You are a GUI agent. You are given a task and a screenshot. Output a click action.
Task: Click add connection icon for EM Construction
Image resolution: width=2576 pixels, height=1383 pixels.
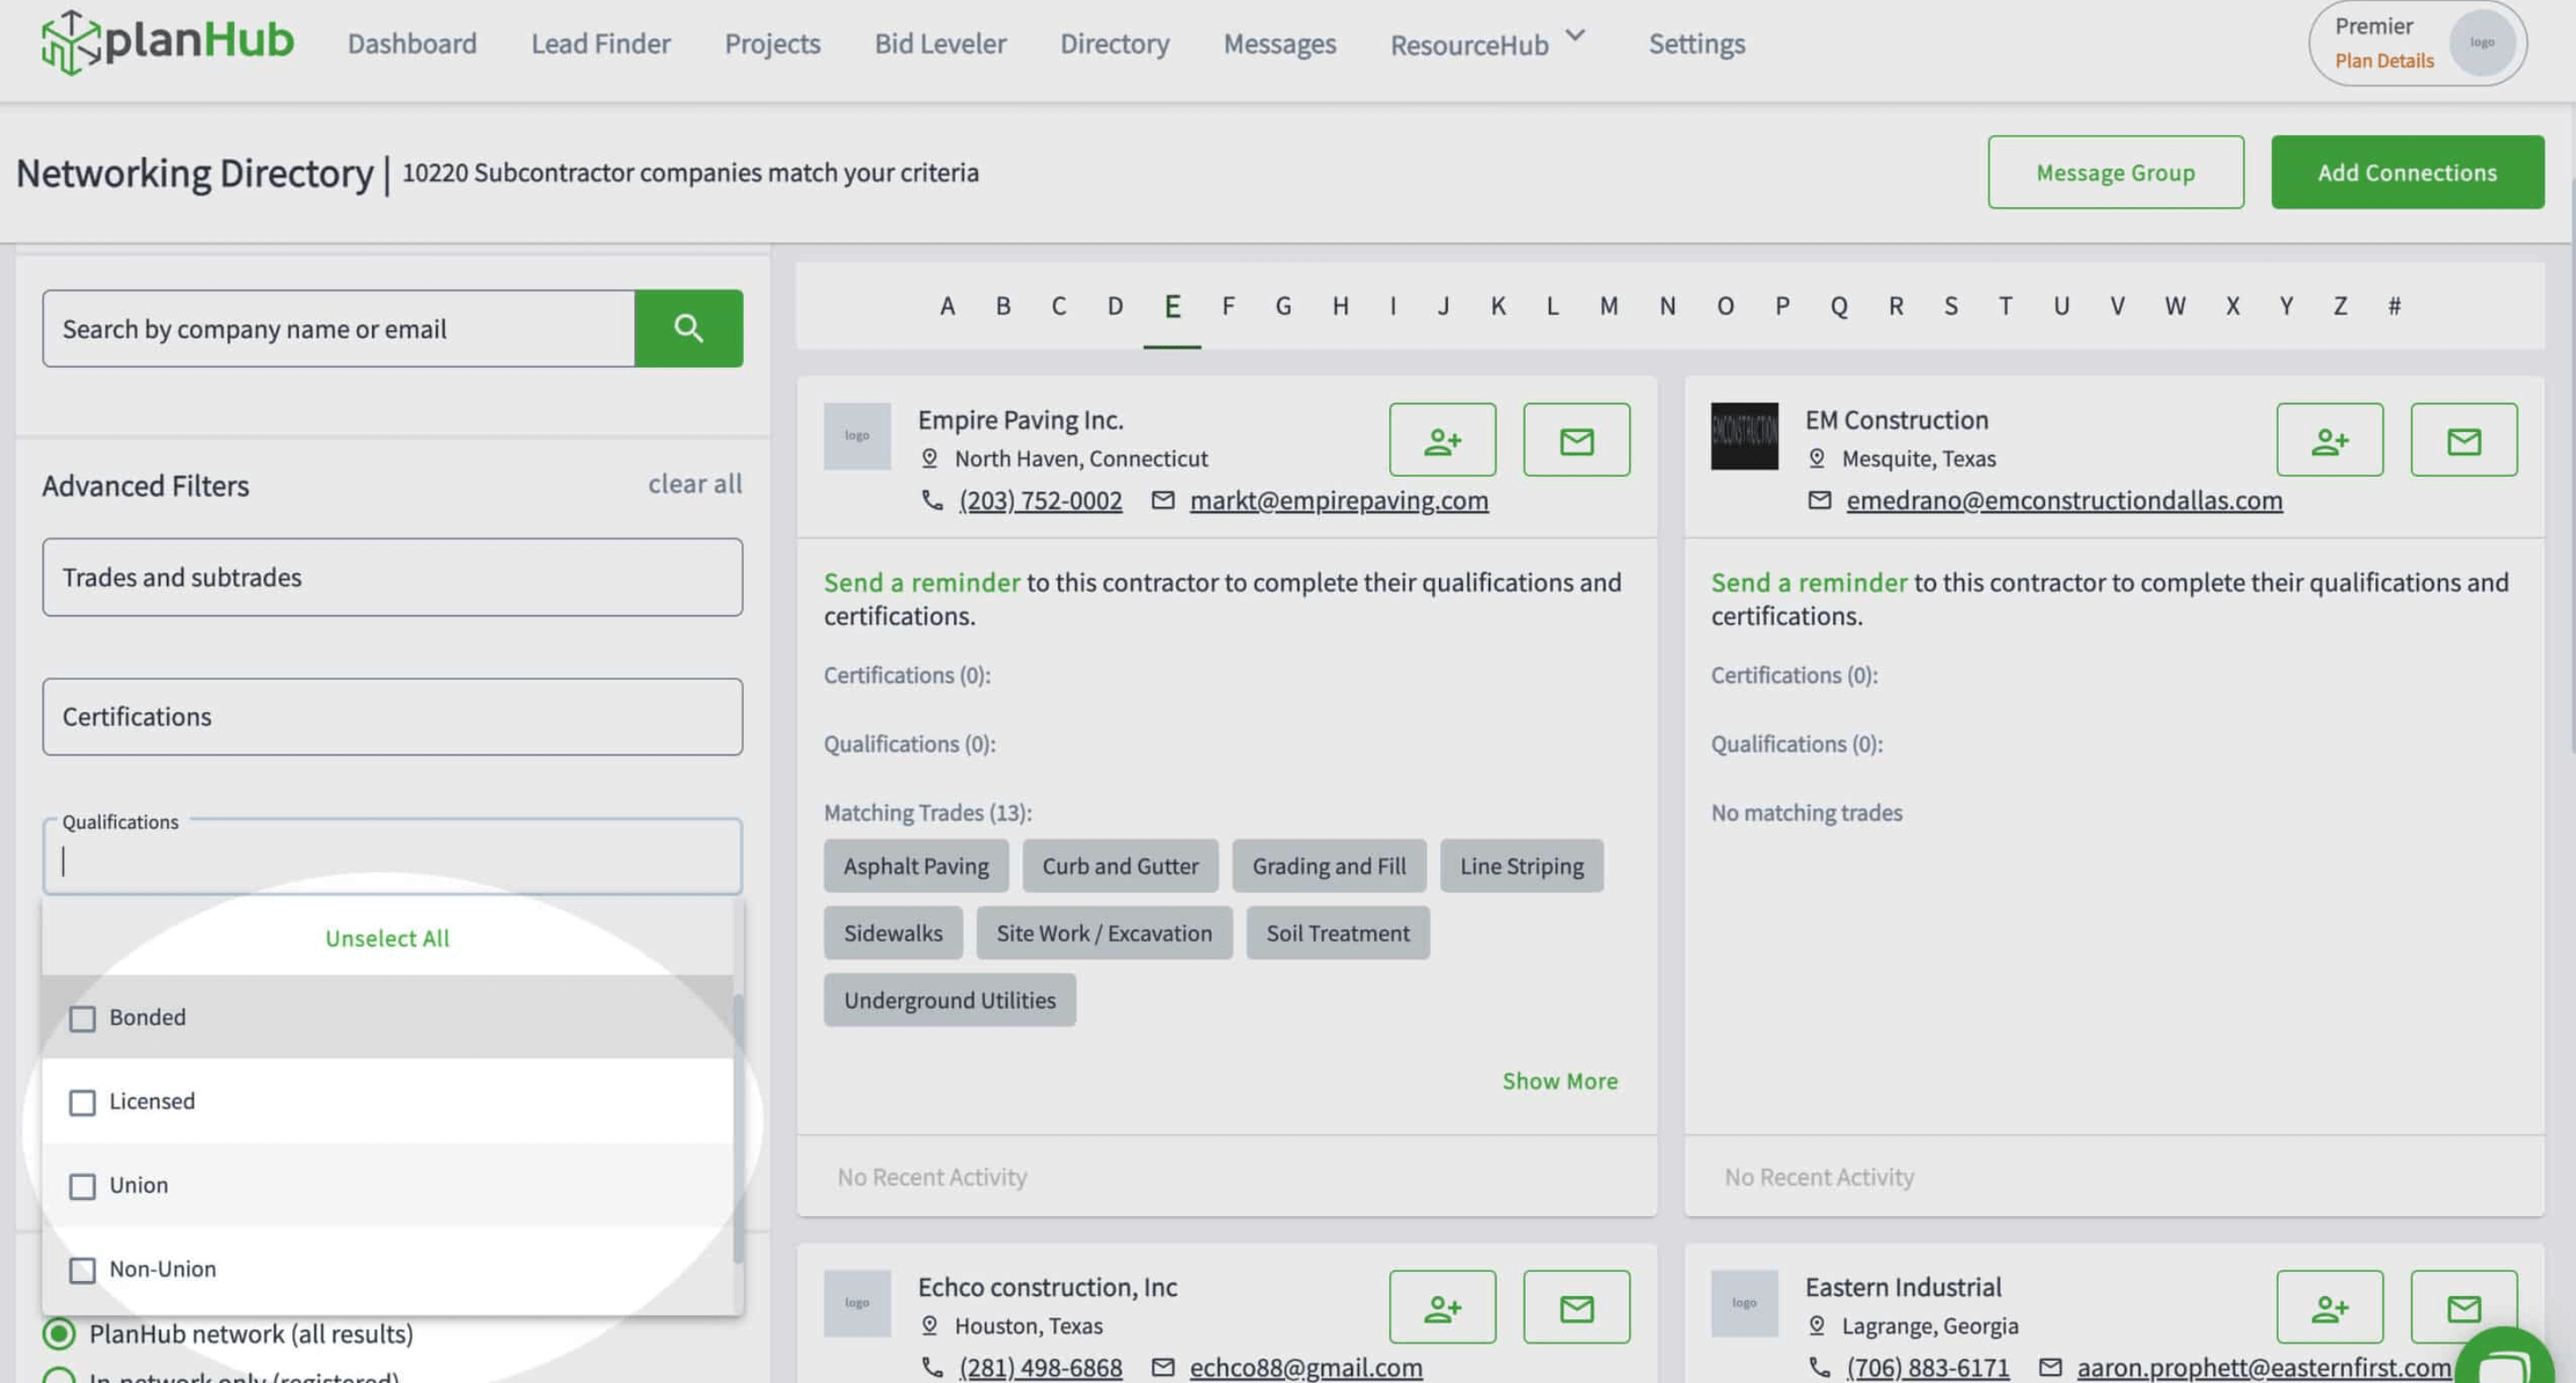click(x=2329, y=440)
